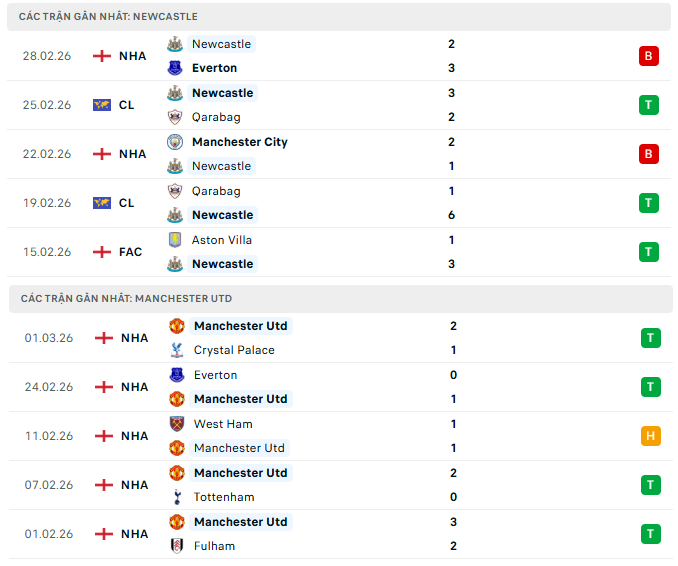Click the Qarabag crest in the 25.02.26 match
The height and width of the screenshot is (566, 678).
(x=175, y=117)
